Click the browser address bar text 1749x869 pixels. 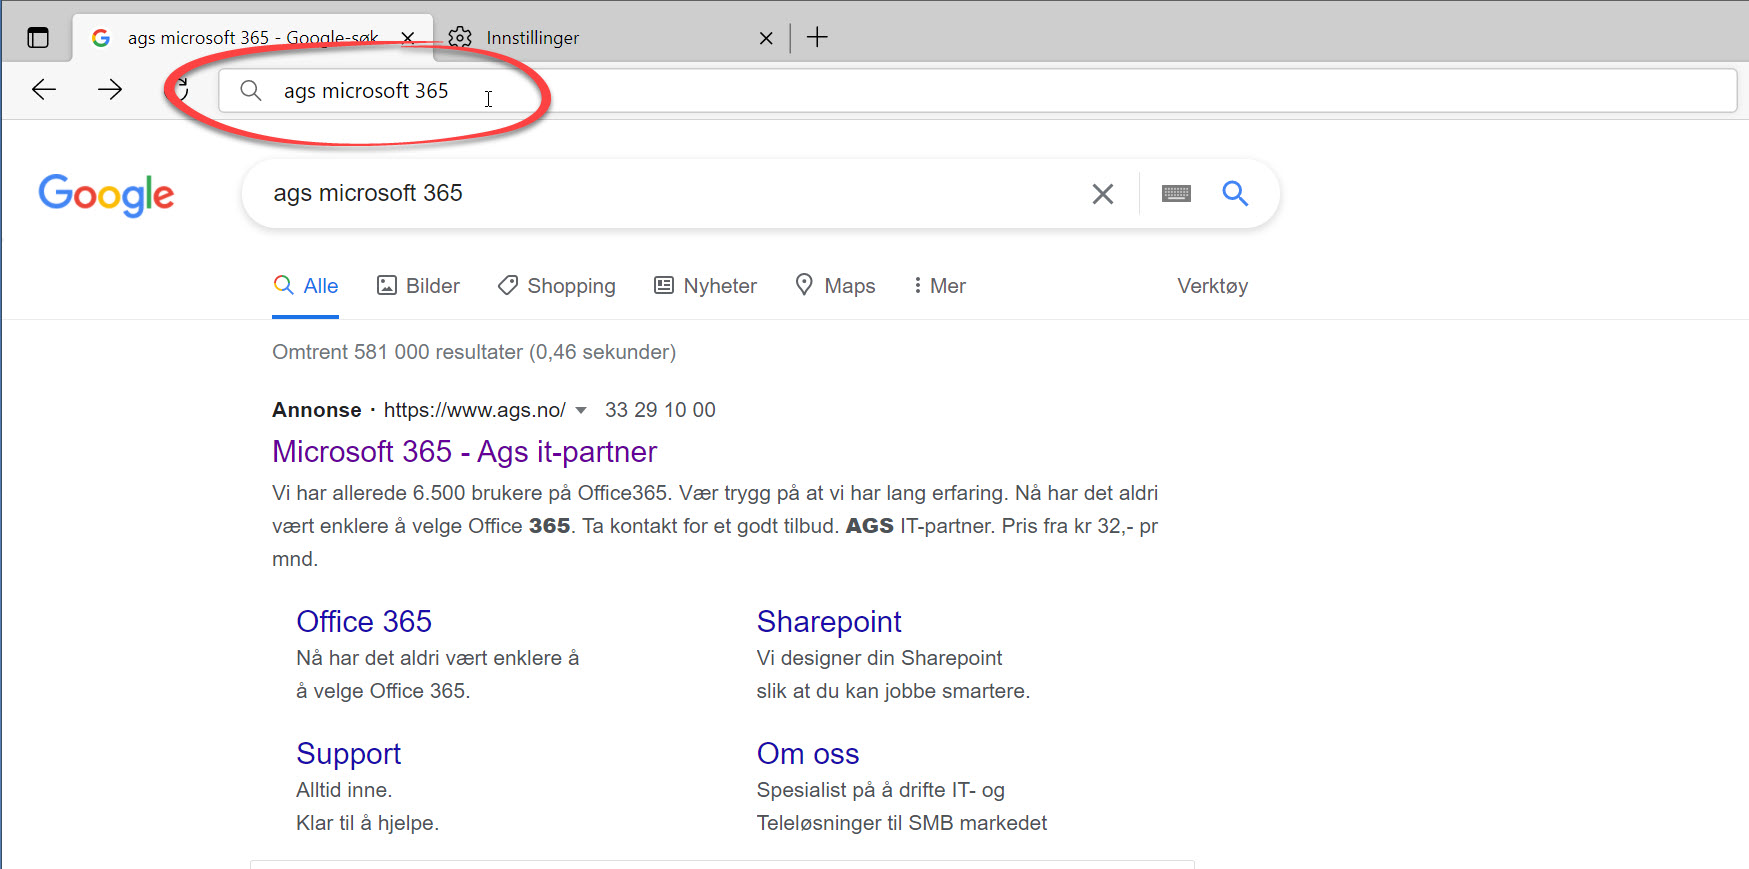(366, 91)
